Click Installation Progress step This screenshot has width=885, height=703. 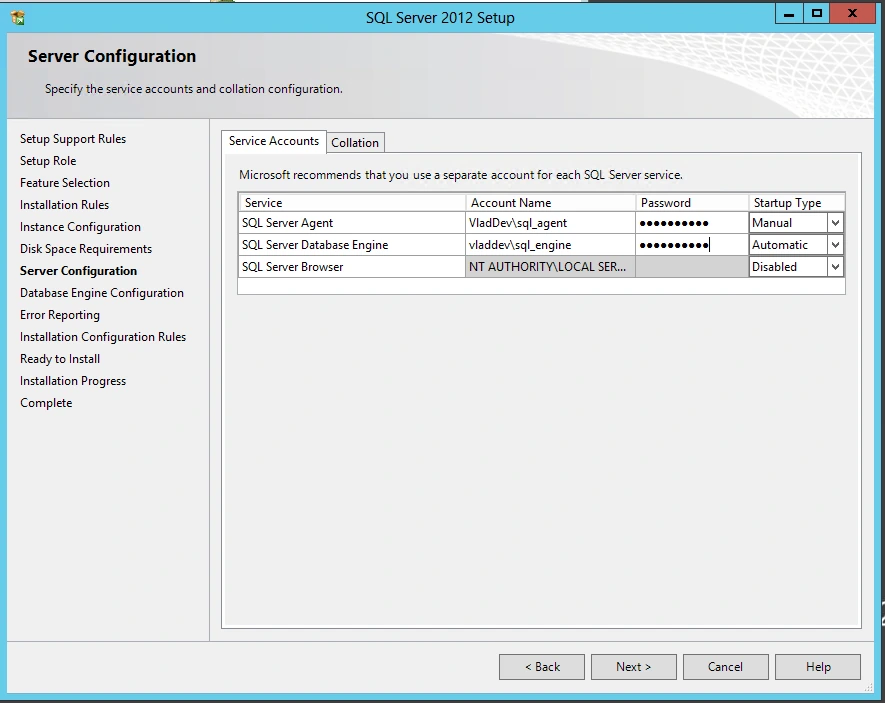(73, 381)
